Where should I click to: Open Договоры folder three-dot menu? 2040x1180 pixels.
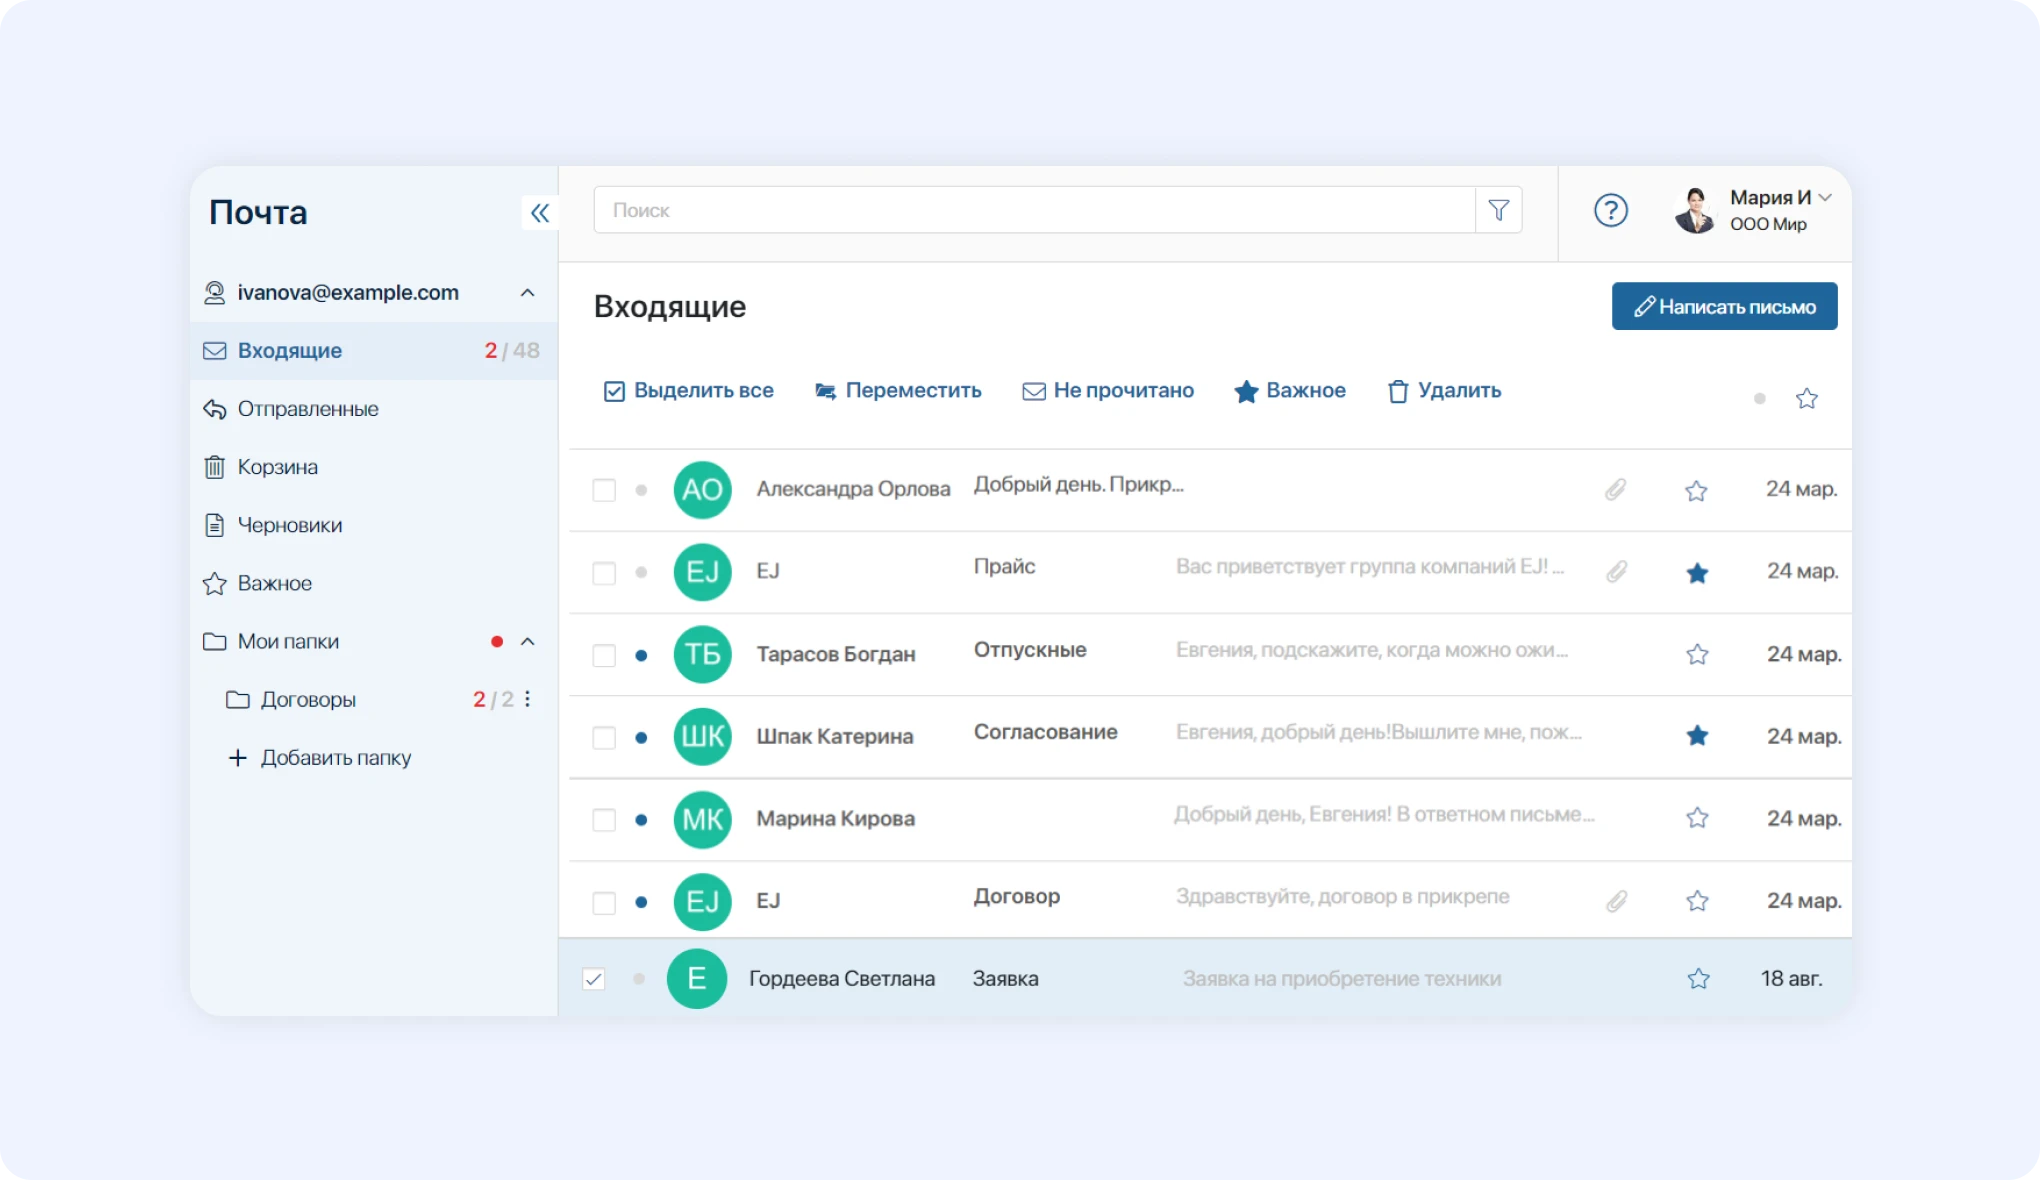tap(528, 699)
